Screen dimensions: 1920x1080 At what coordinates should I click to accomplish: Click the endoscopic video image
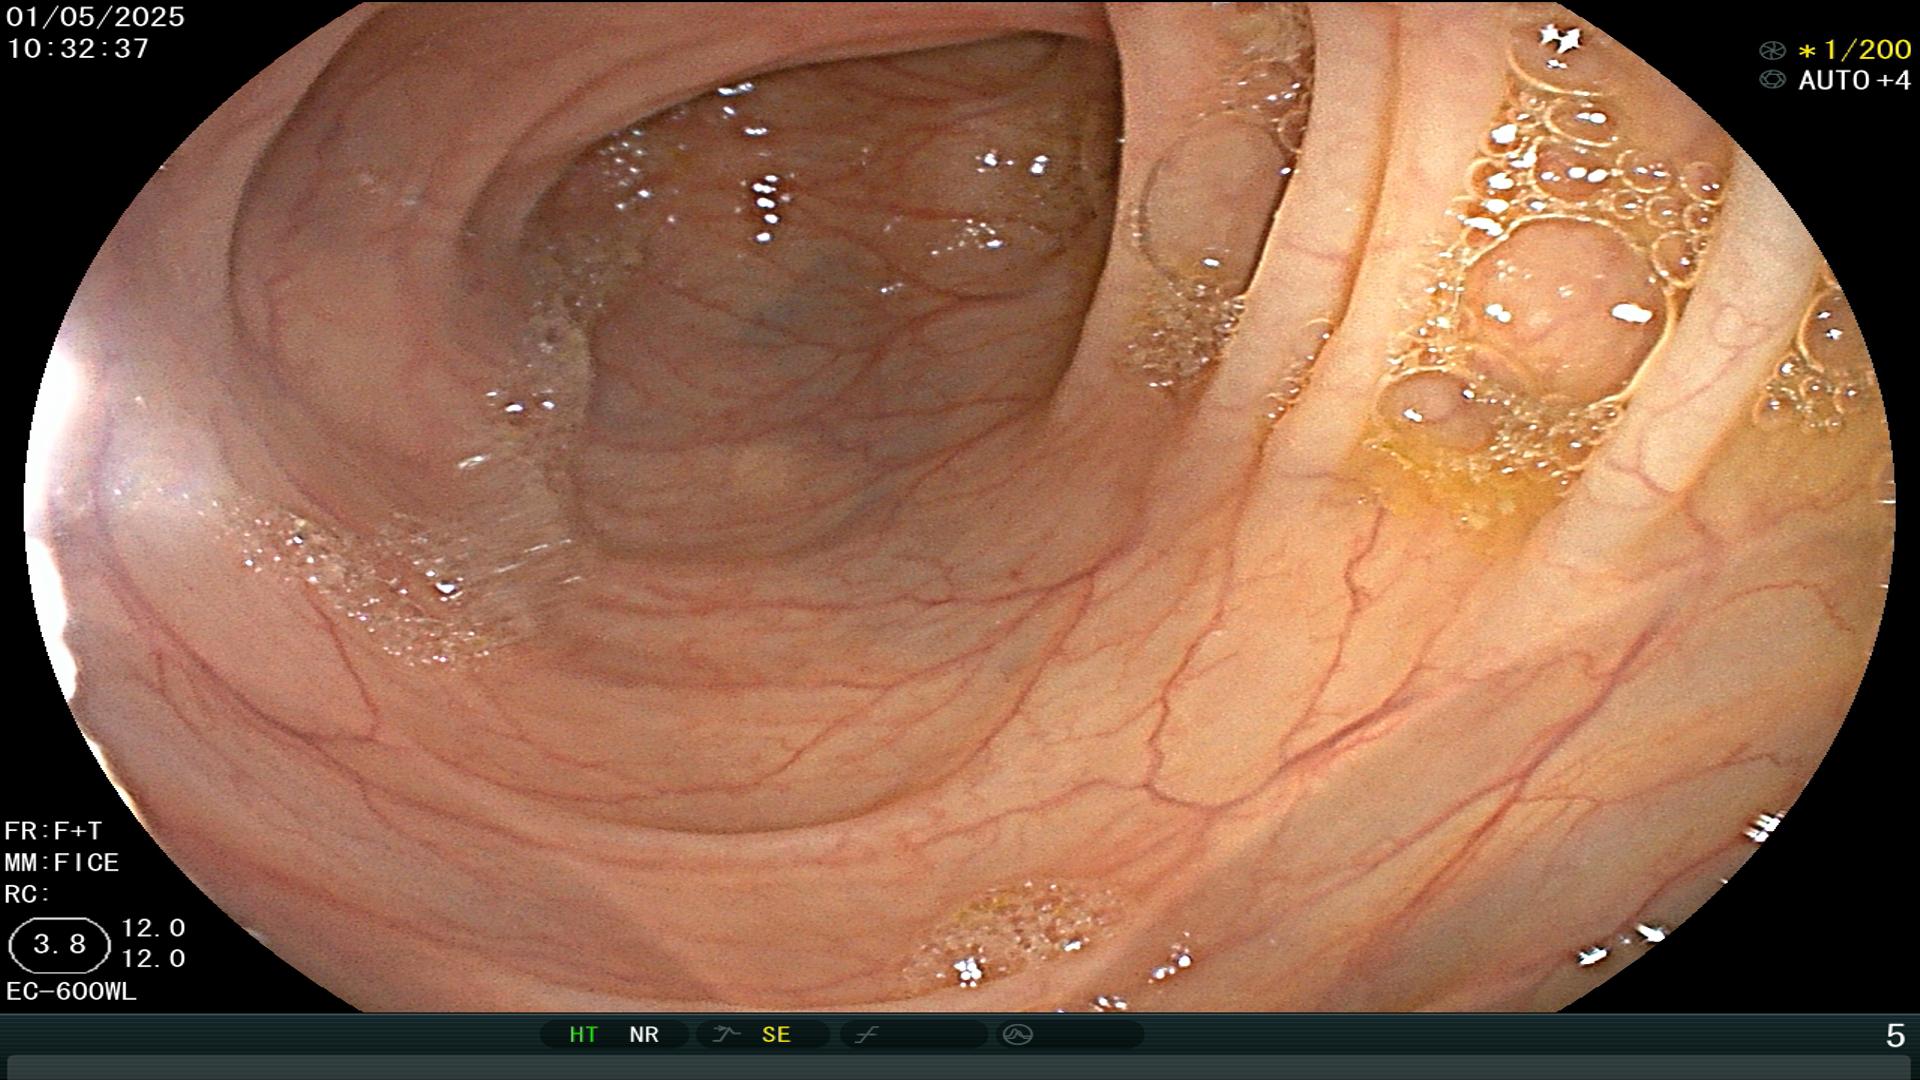click(960, 506)
